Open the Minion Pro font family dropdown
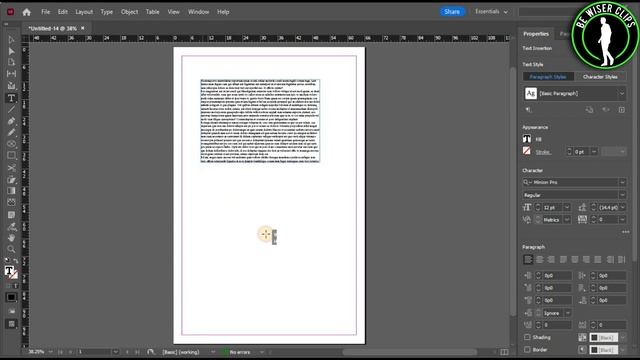 pos(622,182)
